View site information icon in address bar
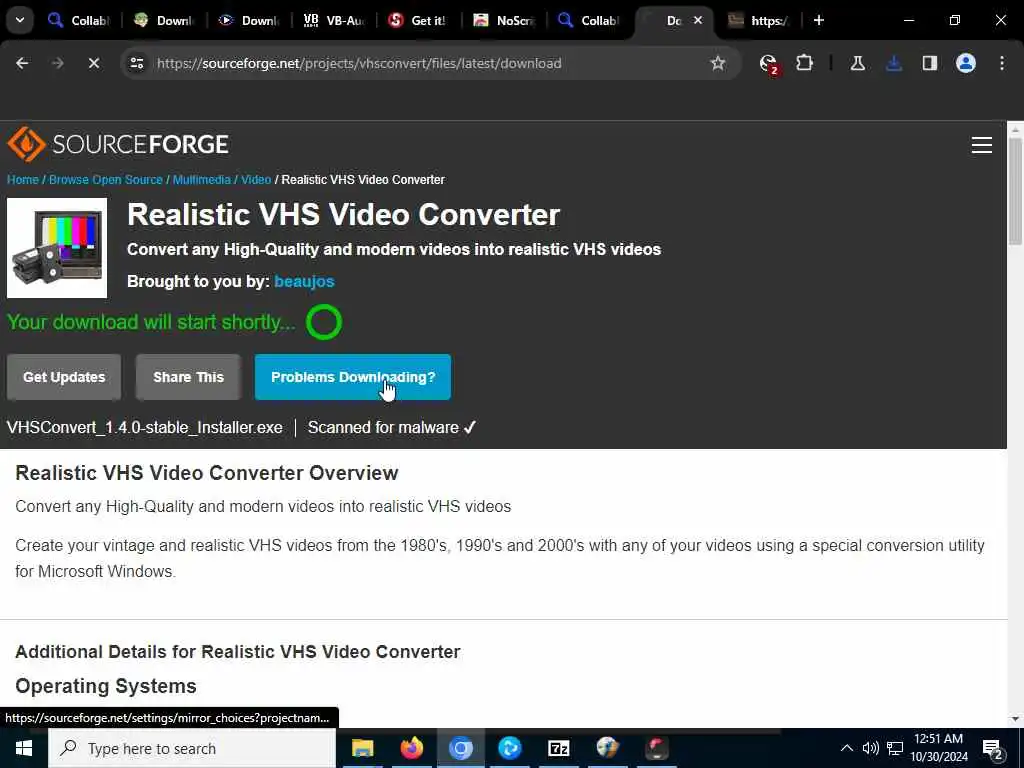This screenshot has width=1024, height=768. click(x=136, y=63)
